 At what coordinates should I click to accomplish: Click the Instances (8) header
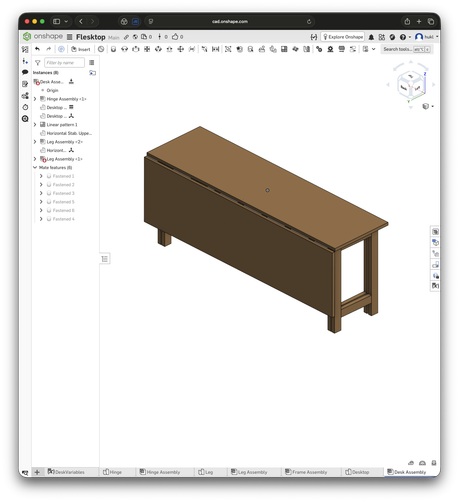tap(46, 73)
